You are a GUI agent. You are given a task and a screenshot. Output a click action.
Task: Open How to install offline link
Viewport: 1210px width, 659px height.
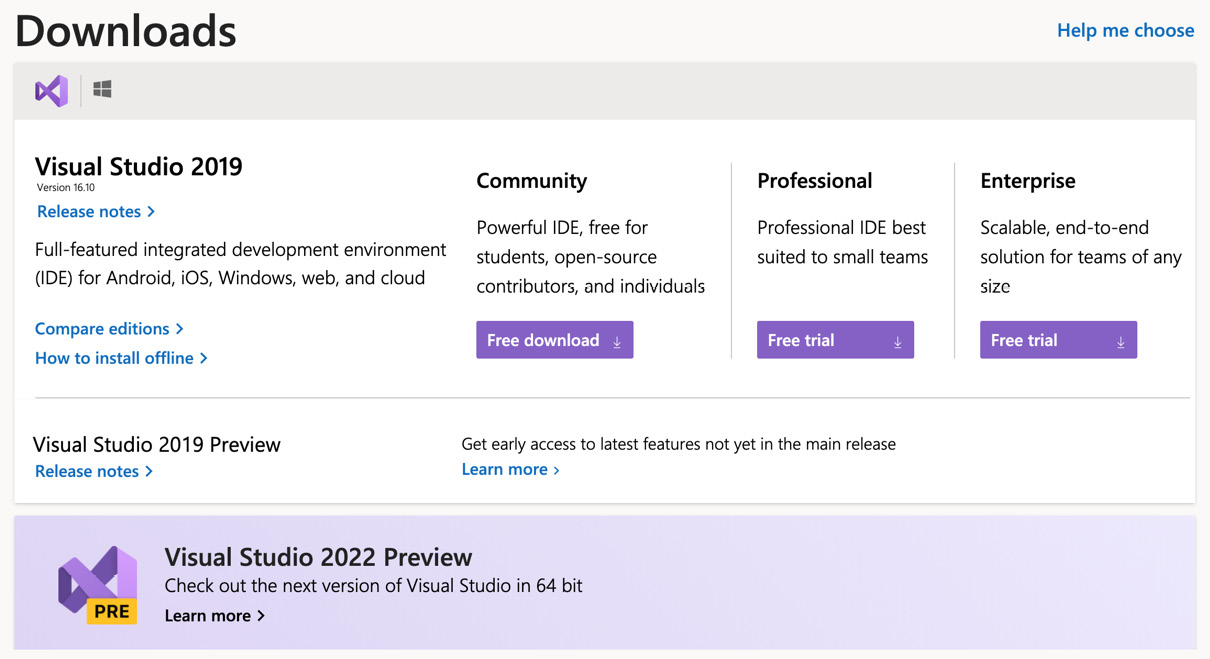click(x=121, y=357)
